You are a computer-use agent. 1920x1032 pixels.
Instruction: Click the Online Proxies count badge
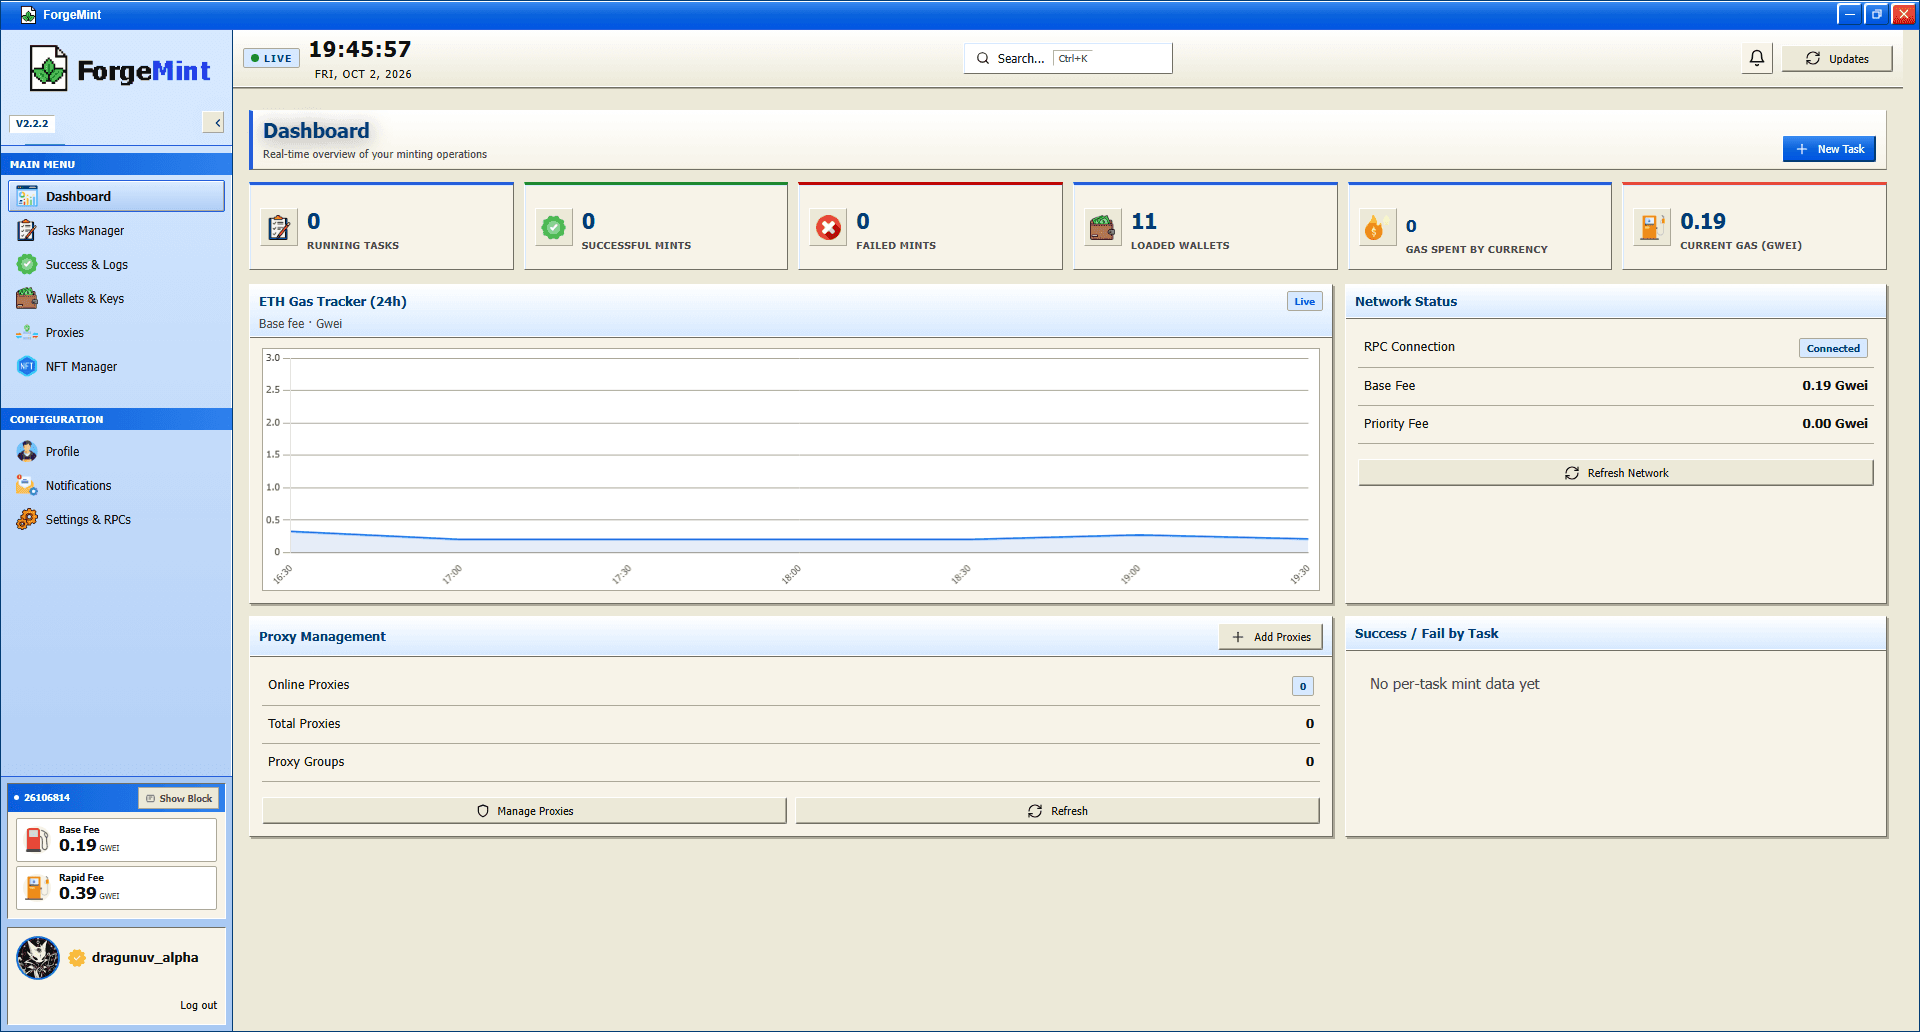[1302, 686]
